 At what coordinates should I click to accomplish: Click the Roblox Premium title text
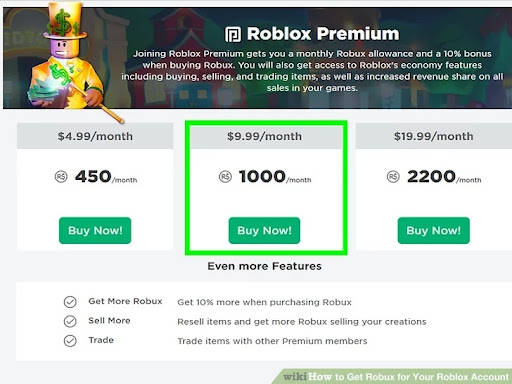click(x=323, y=34)
